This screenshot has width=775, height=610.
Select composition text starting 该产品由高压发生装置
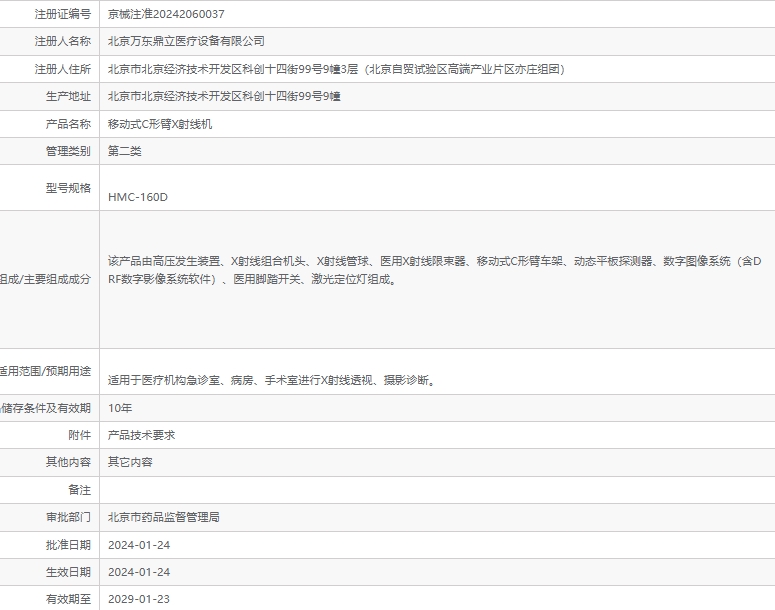(434, 270)
